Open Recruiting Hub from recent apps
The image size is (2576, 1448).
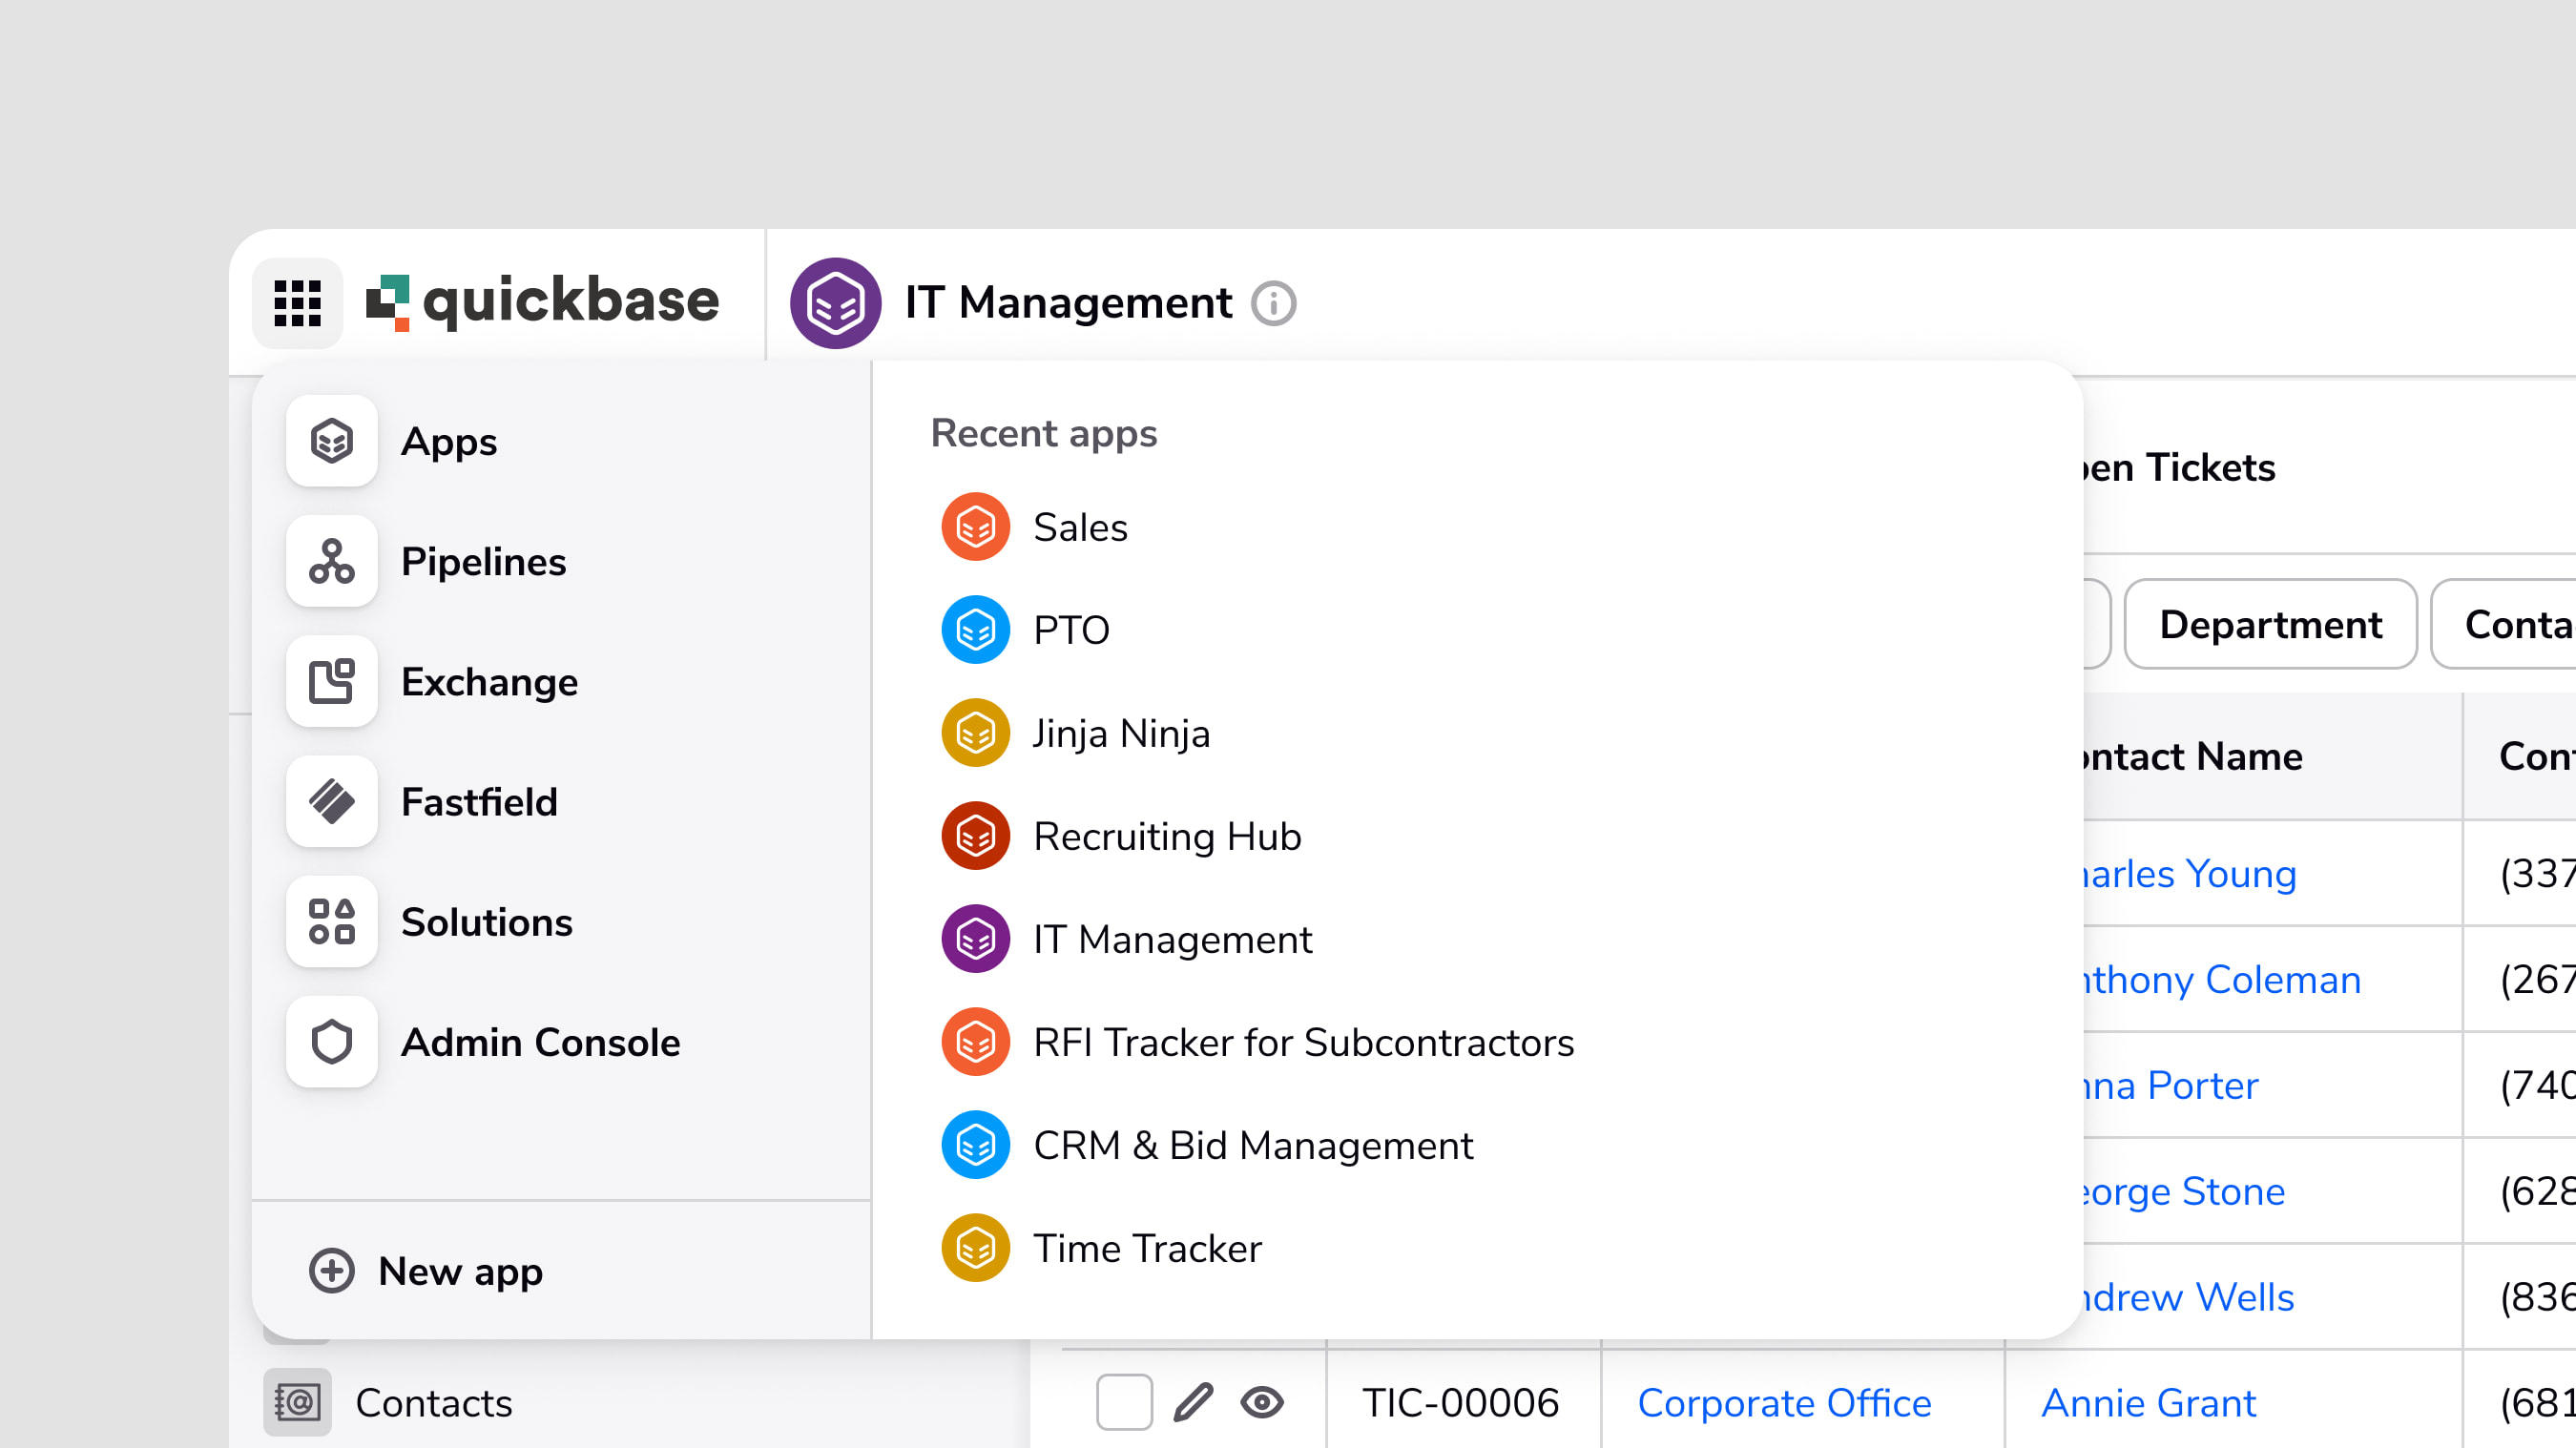1122,836
